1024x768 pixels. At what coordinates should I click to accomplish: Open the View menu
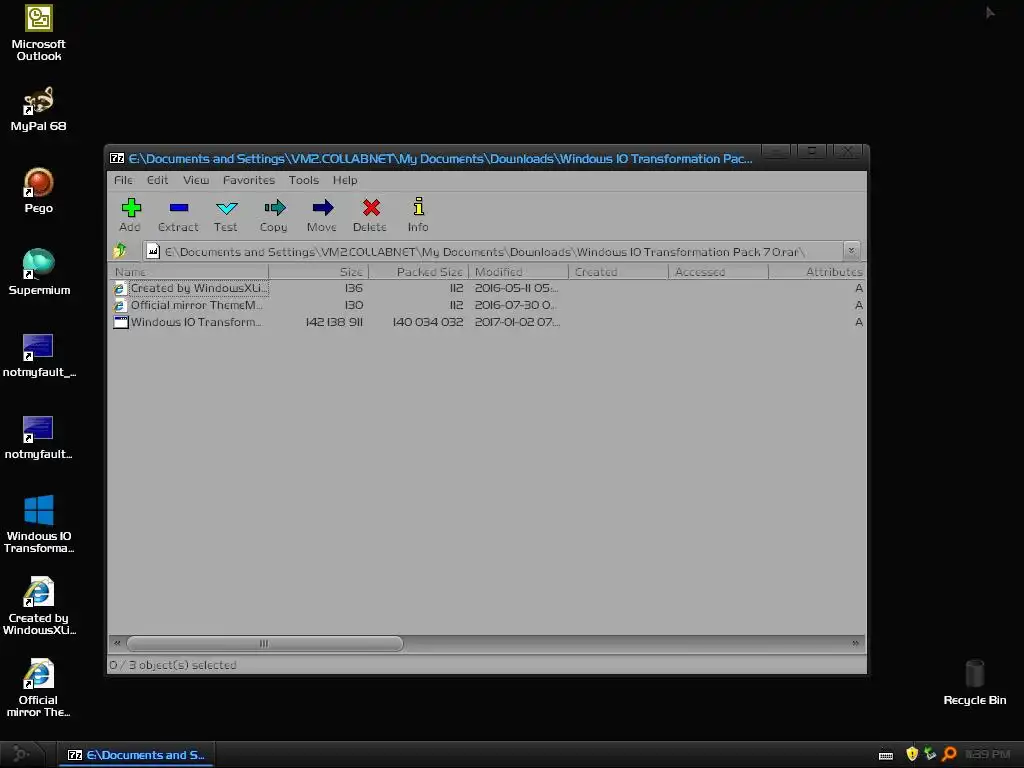click(x=196, y=180)
